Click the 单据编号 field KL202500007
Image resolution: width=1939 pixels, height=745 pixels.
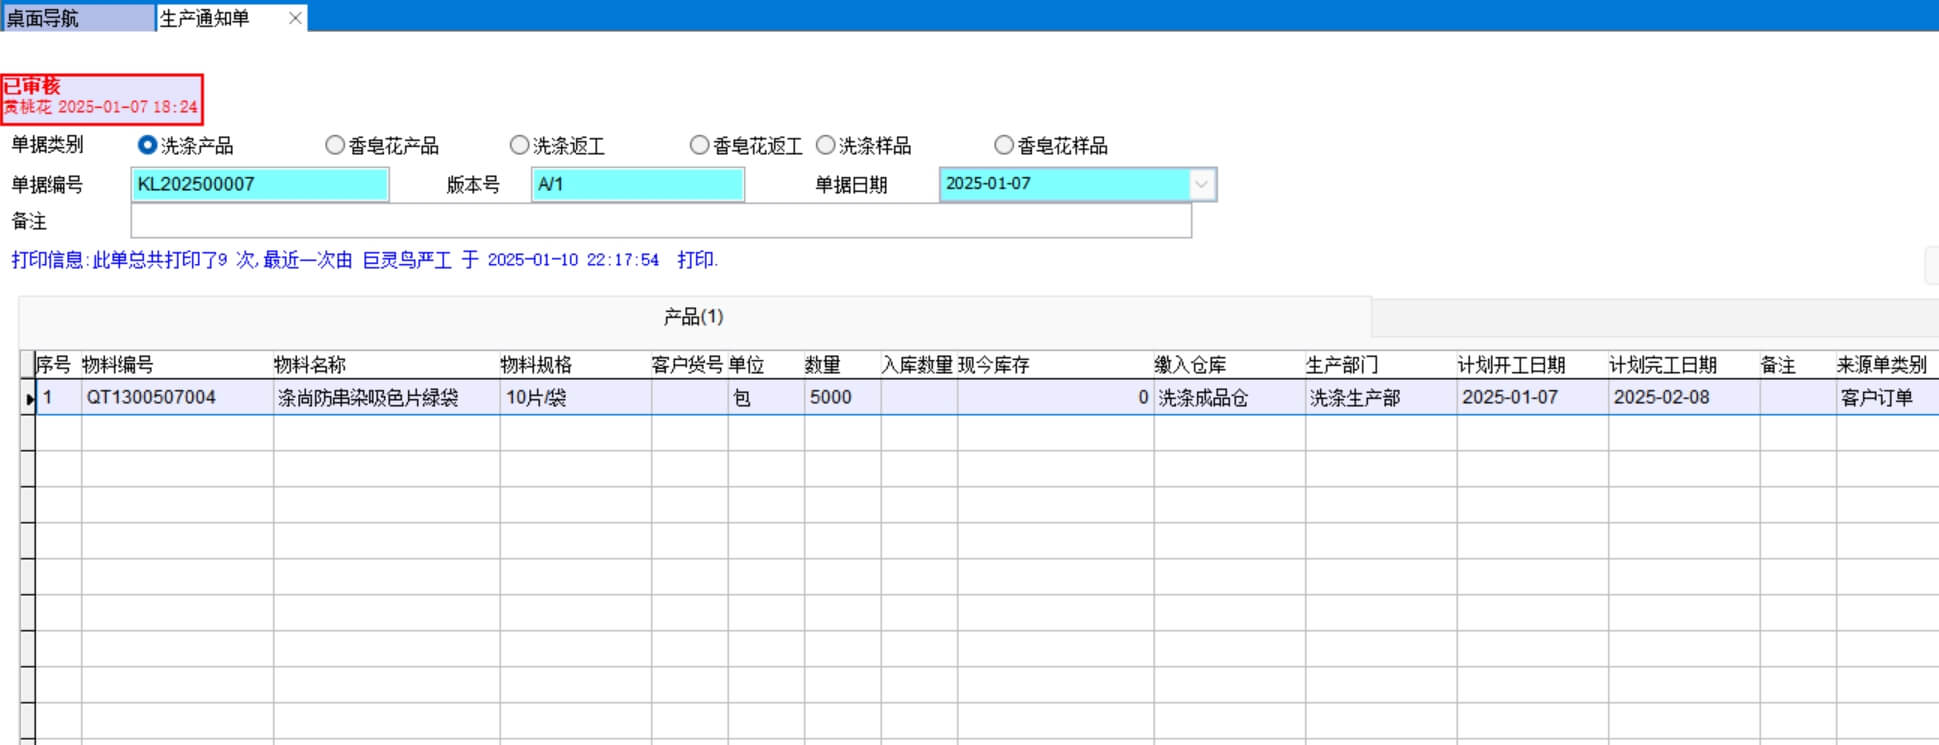click(x=259, y=185)
